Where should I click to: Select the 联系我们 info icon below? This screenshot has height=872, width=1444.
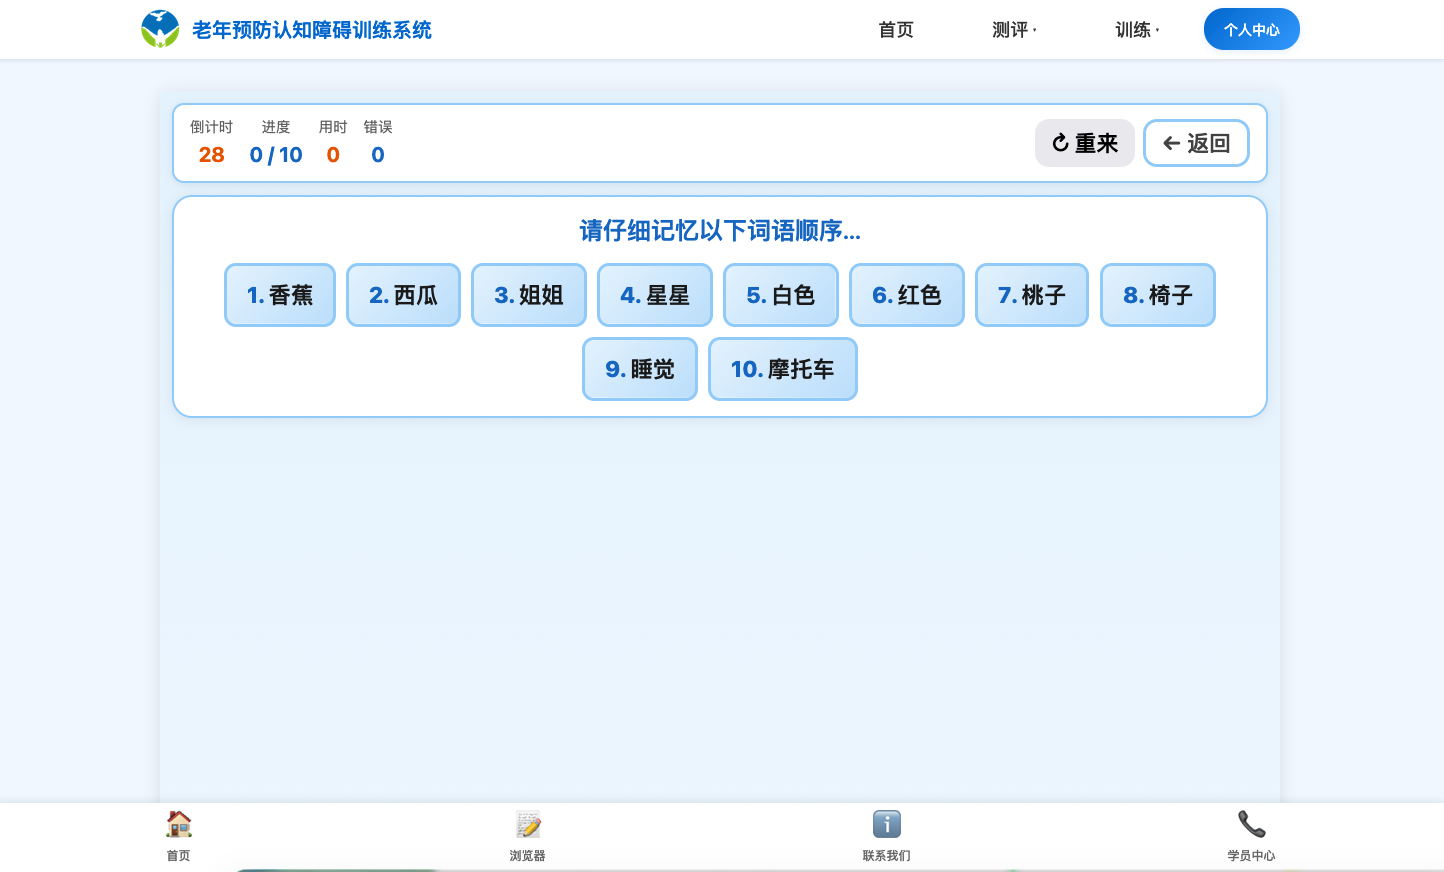pyautogui.click(x=886, y=824)
